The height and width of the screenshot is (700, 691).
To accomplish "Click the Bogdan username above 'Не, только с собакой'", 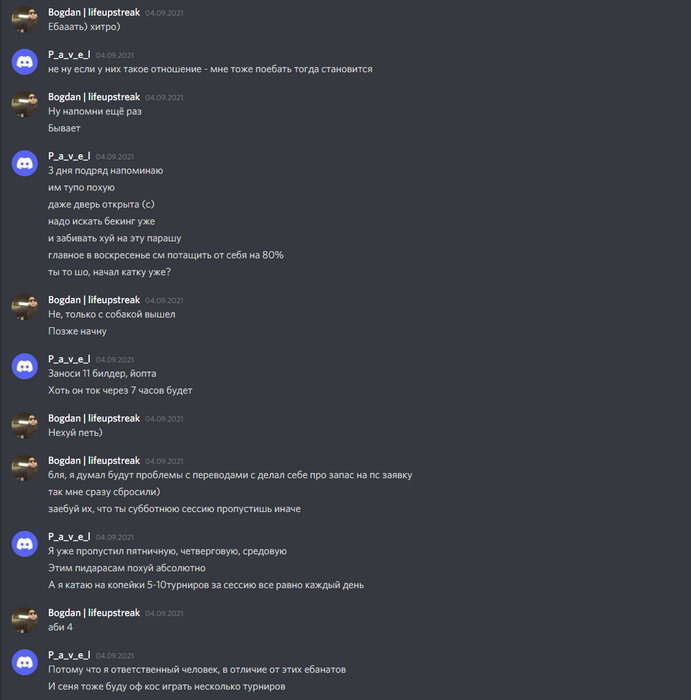I will pyautogui.click(x=94, y=300).
